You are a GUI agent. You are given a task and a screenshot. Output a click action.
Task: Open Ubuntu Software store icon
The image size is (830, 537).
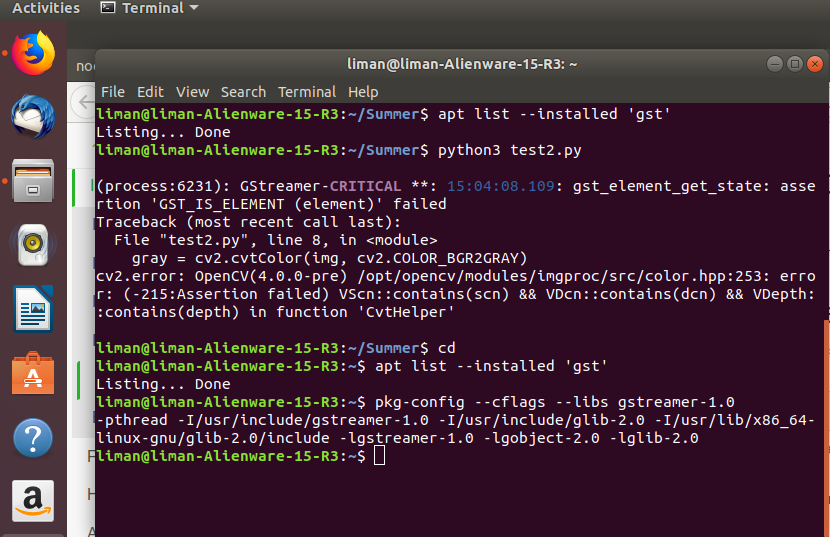pyautogui.click(x=33, y=374)
